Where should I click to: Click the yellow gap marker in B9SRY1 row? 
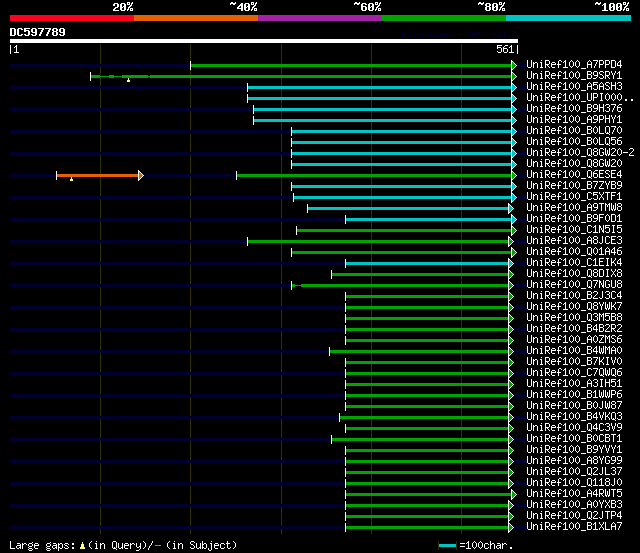(129, 80)
